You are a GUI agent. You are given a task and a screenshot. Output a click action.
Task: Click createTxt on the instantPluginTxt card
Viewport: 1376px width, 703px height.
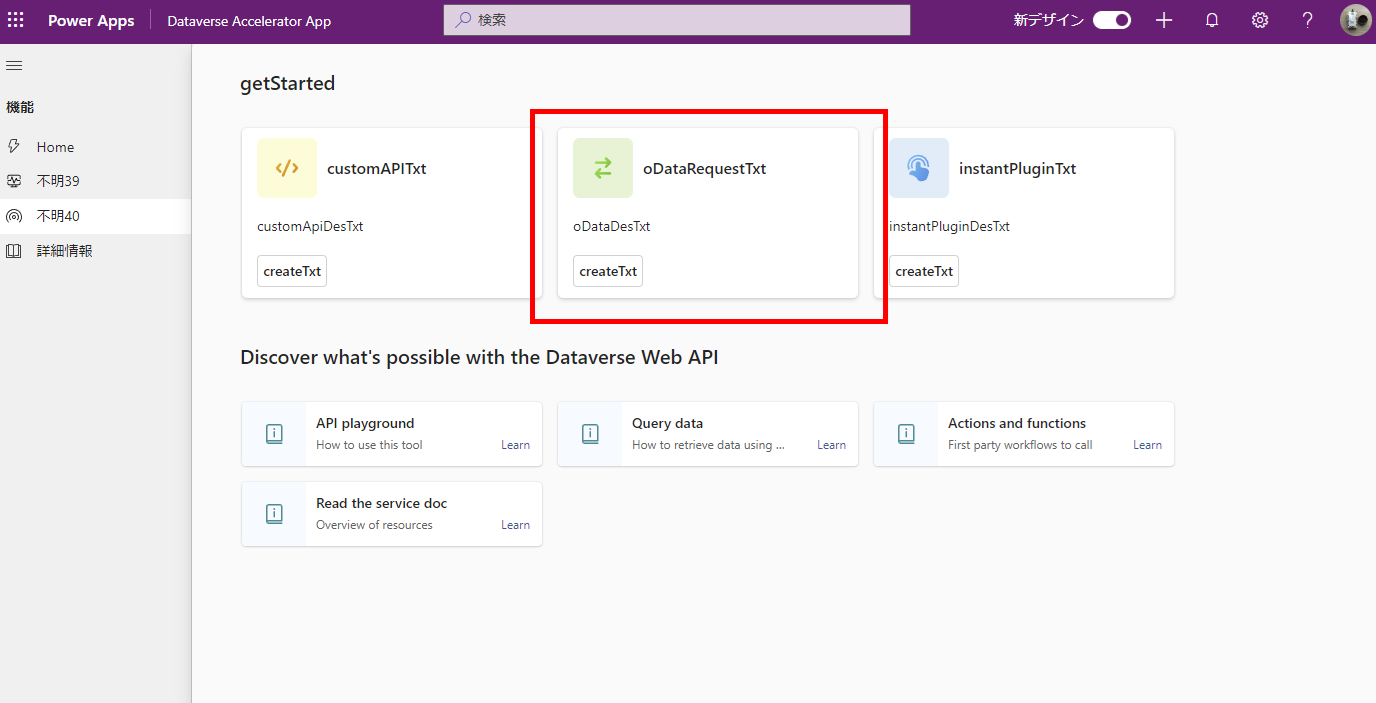coord(923,270)
